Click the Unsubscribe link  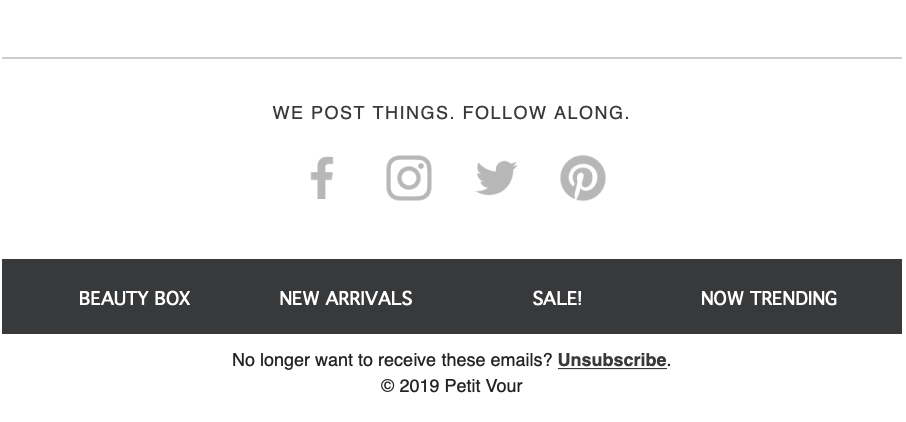(612, 360)
